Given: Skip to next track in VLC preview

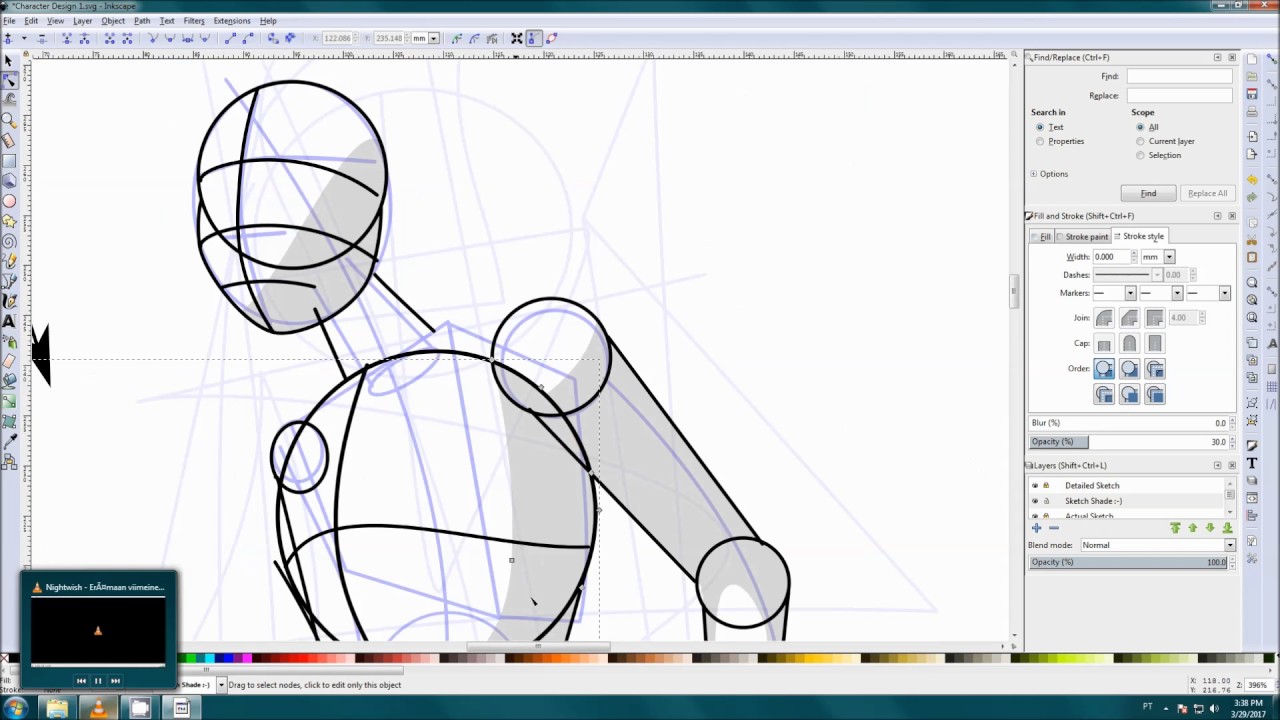Looking at the screenshot, I should (x=115, y=681).
